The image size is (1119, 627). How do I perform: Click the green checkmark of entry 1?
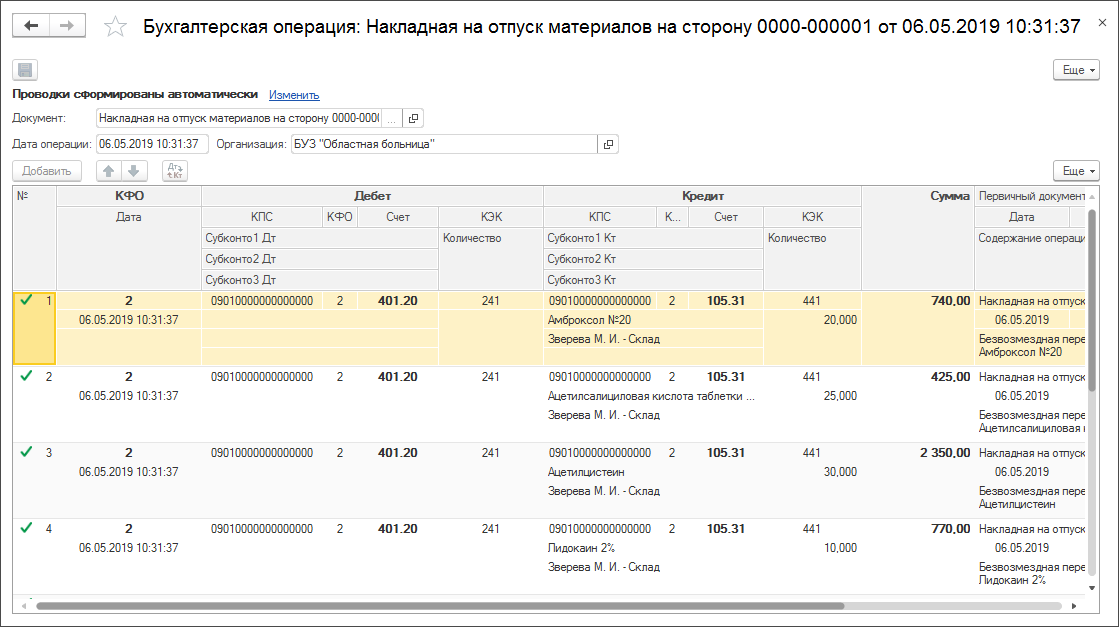pyautogui.click(x=26, y=300)
